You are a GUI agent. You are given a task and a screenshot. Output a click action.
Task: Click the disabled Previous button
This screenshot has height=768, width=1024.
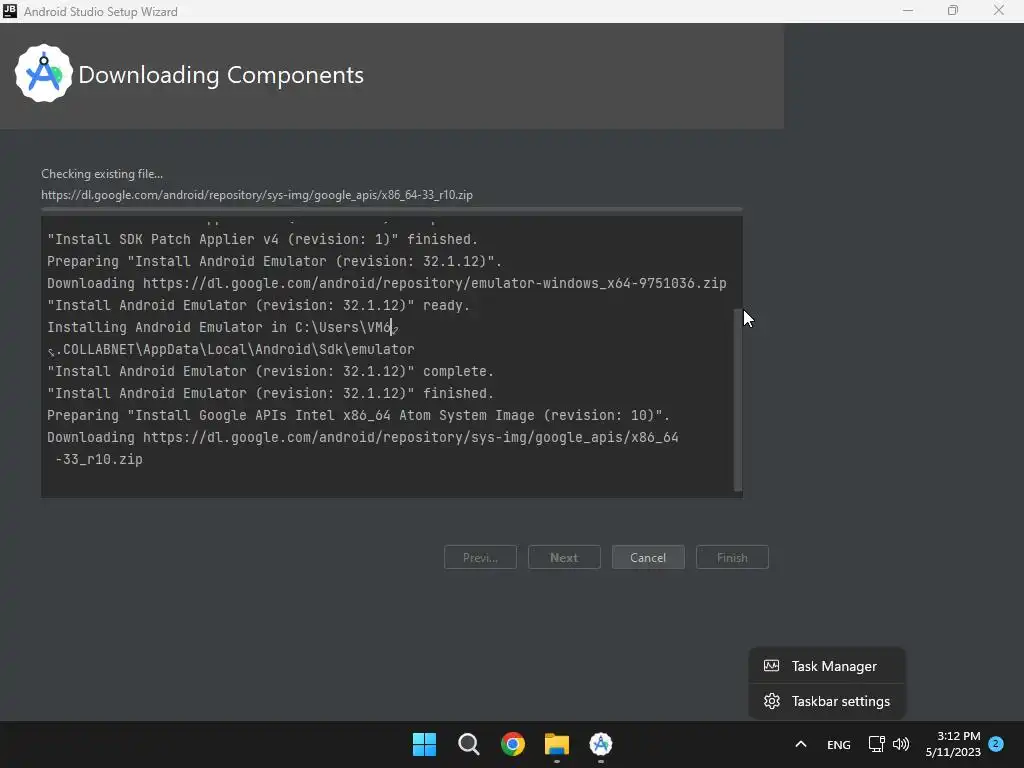point(480,557)
